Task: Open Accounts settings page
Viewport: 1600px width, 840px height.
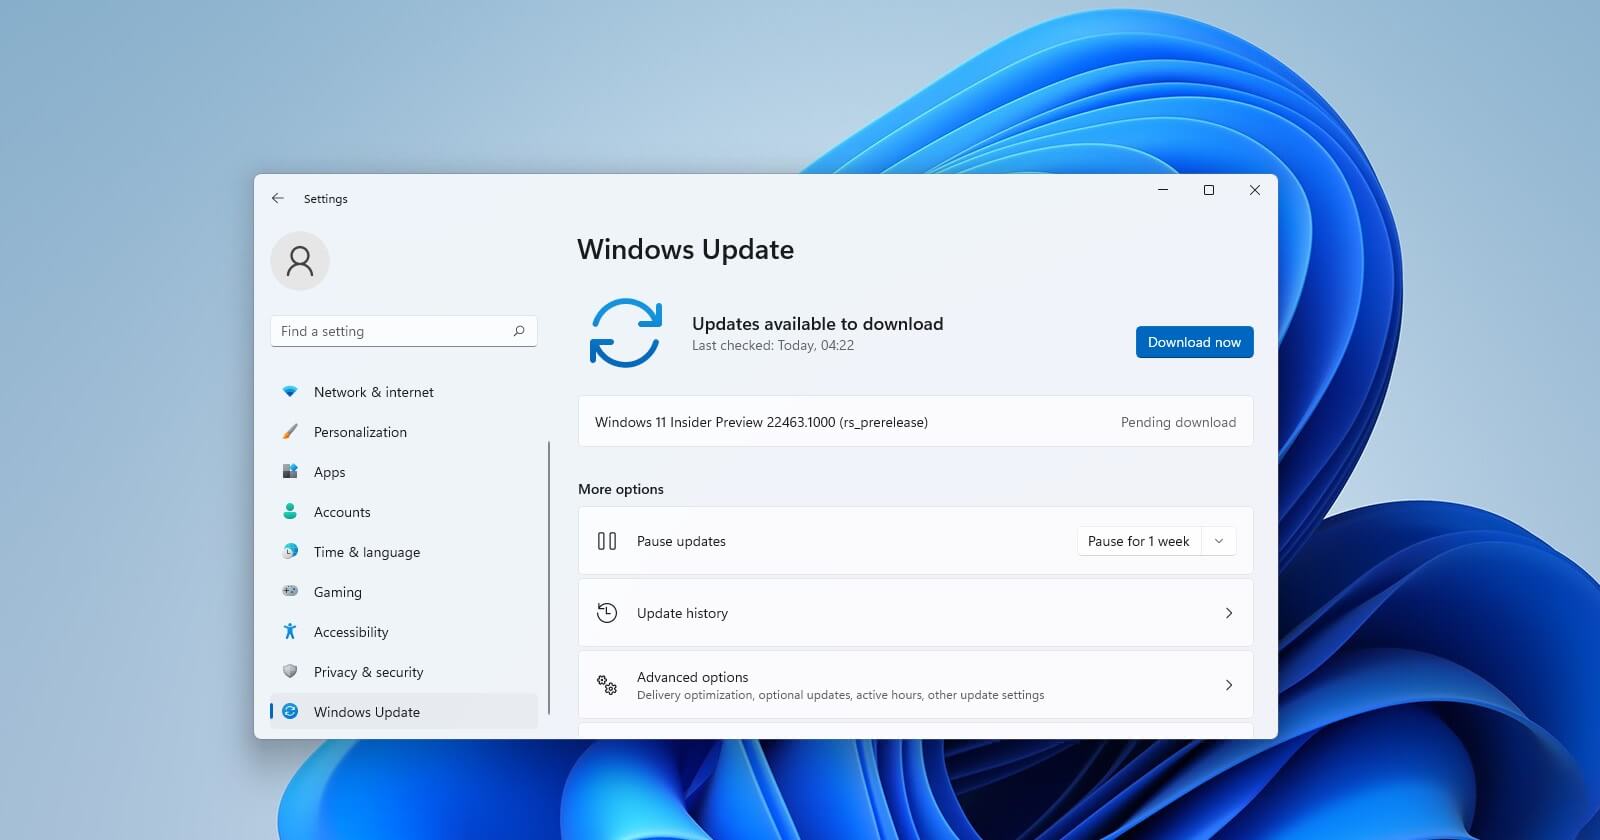Action: click(404, 512)
